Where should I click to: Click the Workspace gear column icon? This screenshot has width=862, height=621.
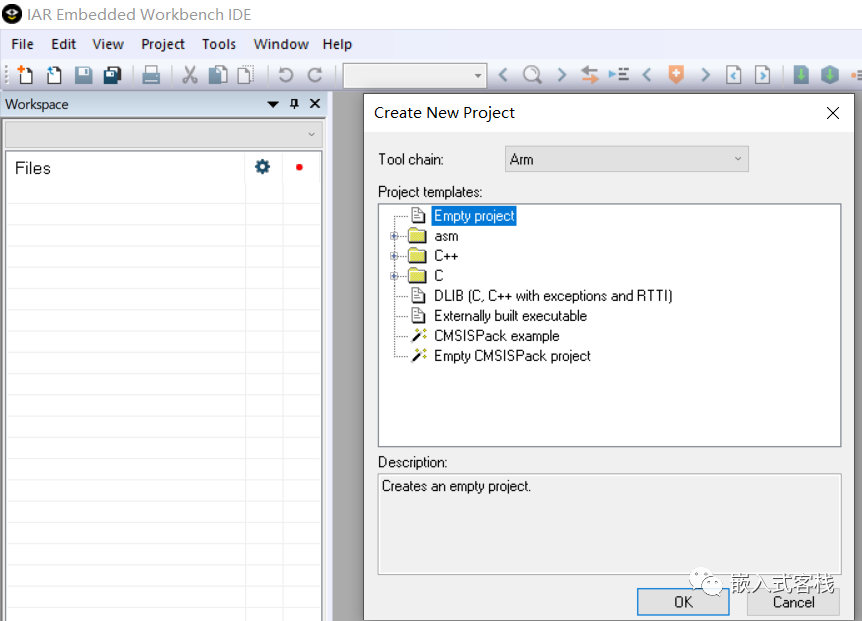pyautogui.click(x=263, y=167)
